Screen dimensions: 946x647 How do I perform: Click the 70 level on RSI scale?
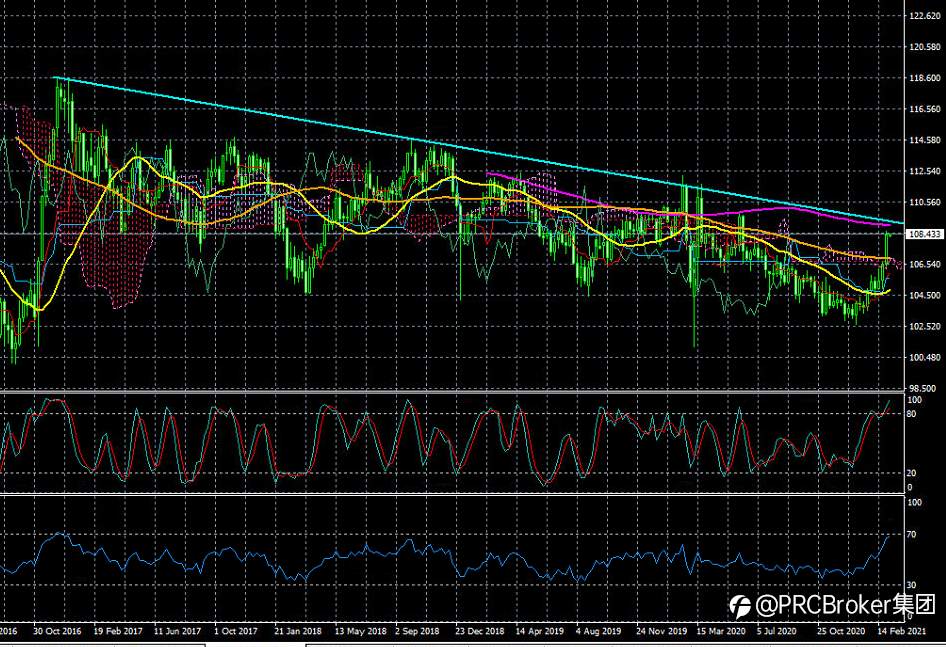(x=912, y=534)
